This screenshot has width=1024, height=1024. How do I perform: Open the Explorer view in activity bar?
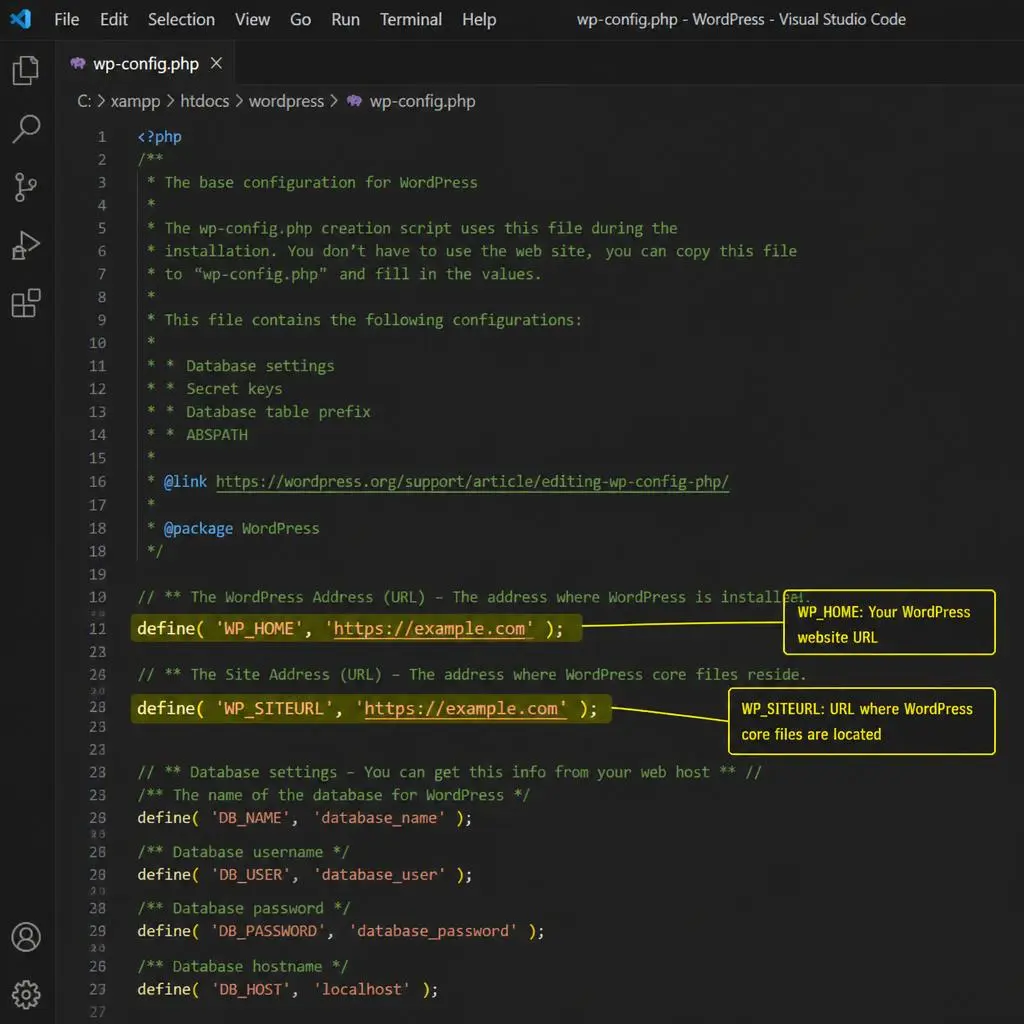coord(25,70)
